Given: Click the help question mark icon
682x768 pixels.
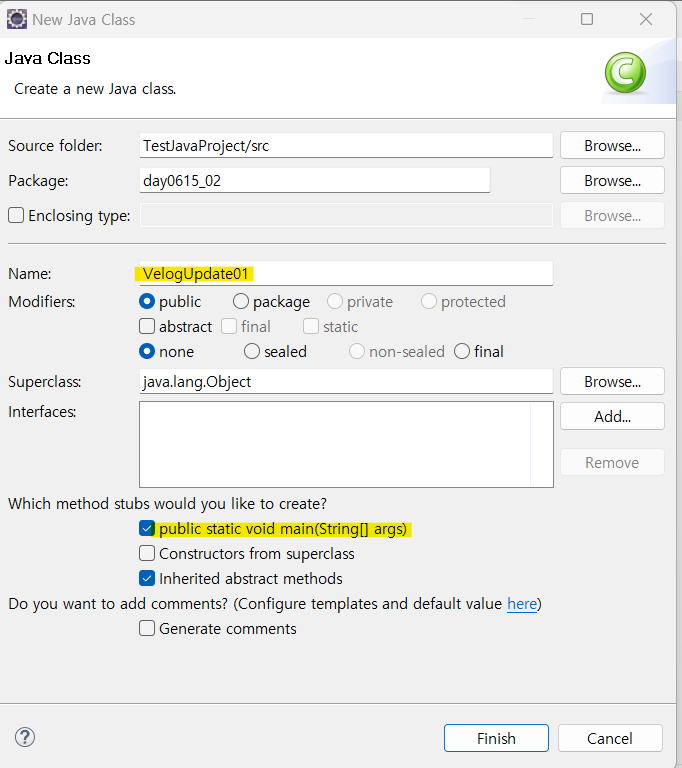Looking at the screenshot, I should pos(25,737).
